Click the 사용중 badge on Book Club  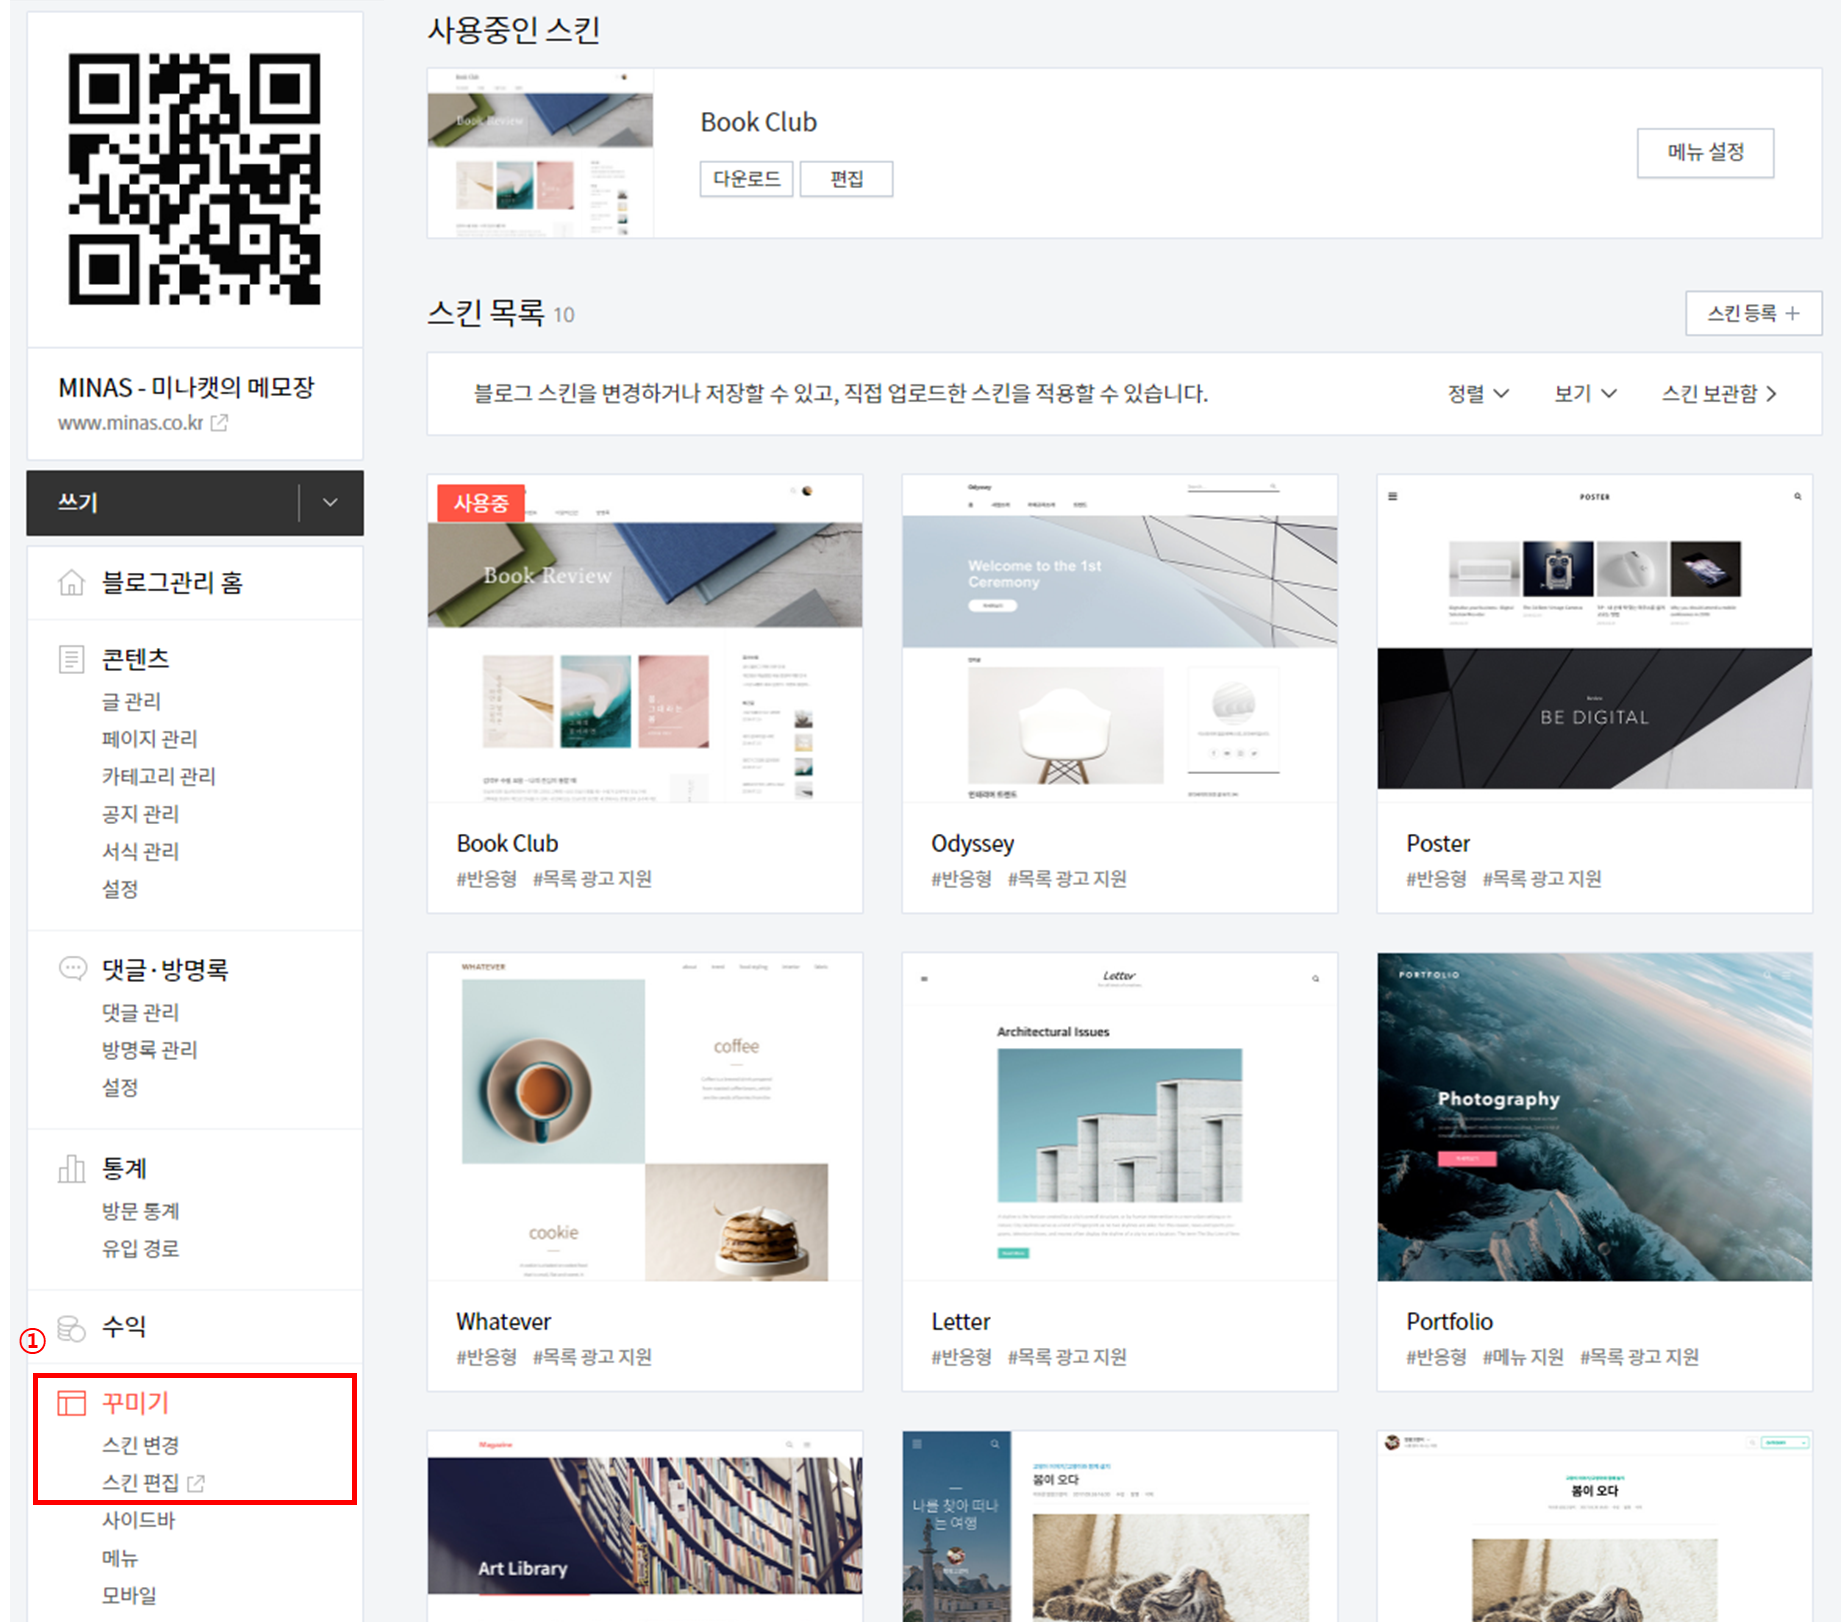[481, 503]
